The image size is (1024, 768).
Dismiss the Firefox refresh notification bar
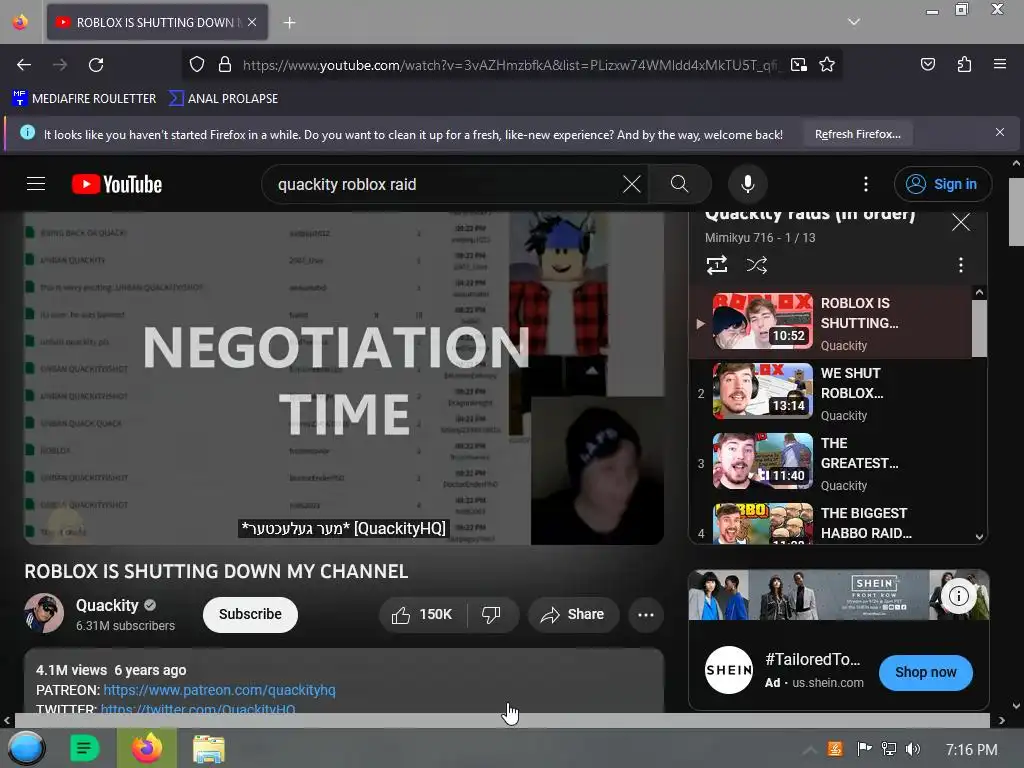1000,133
